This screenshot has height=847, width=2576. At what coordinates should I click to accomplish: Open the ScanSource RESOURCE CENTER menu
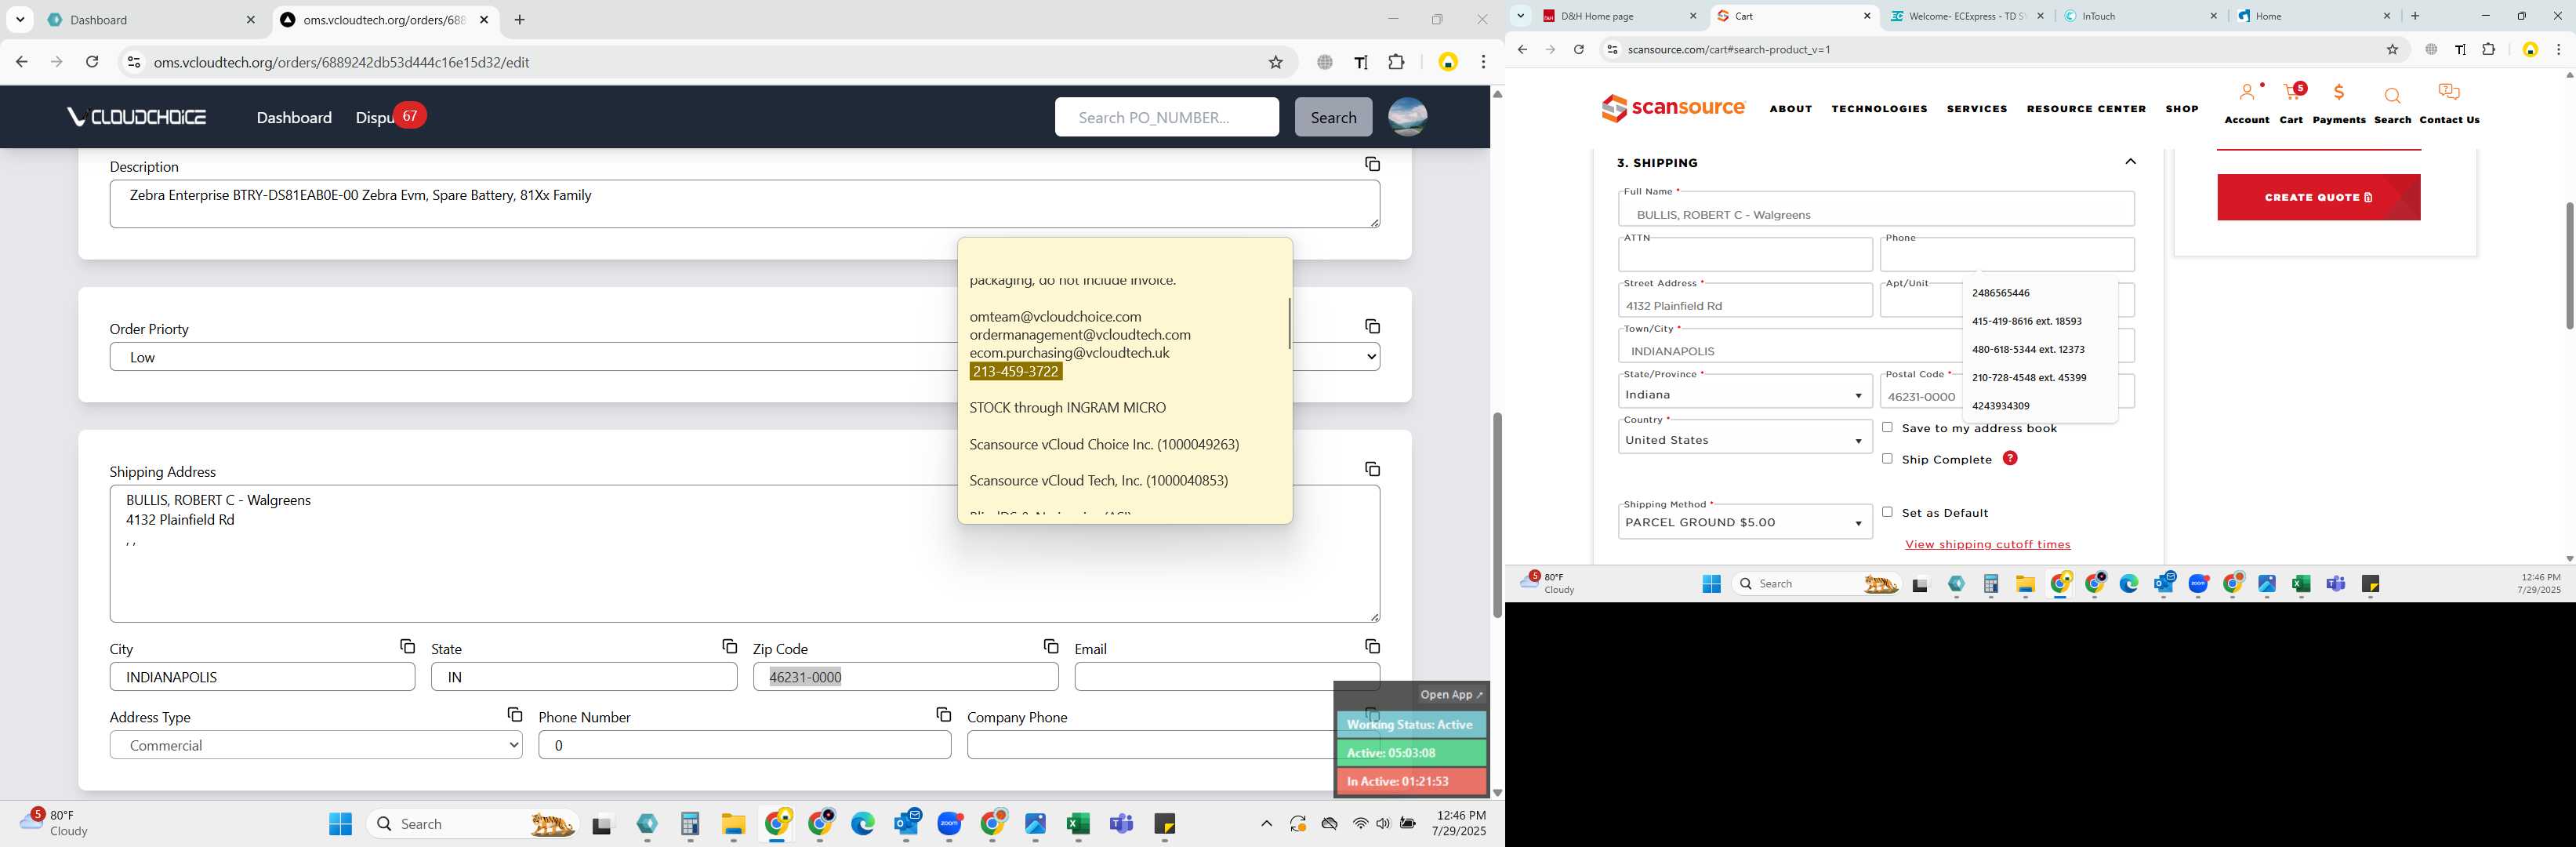(x=2086, y=109)
